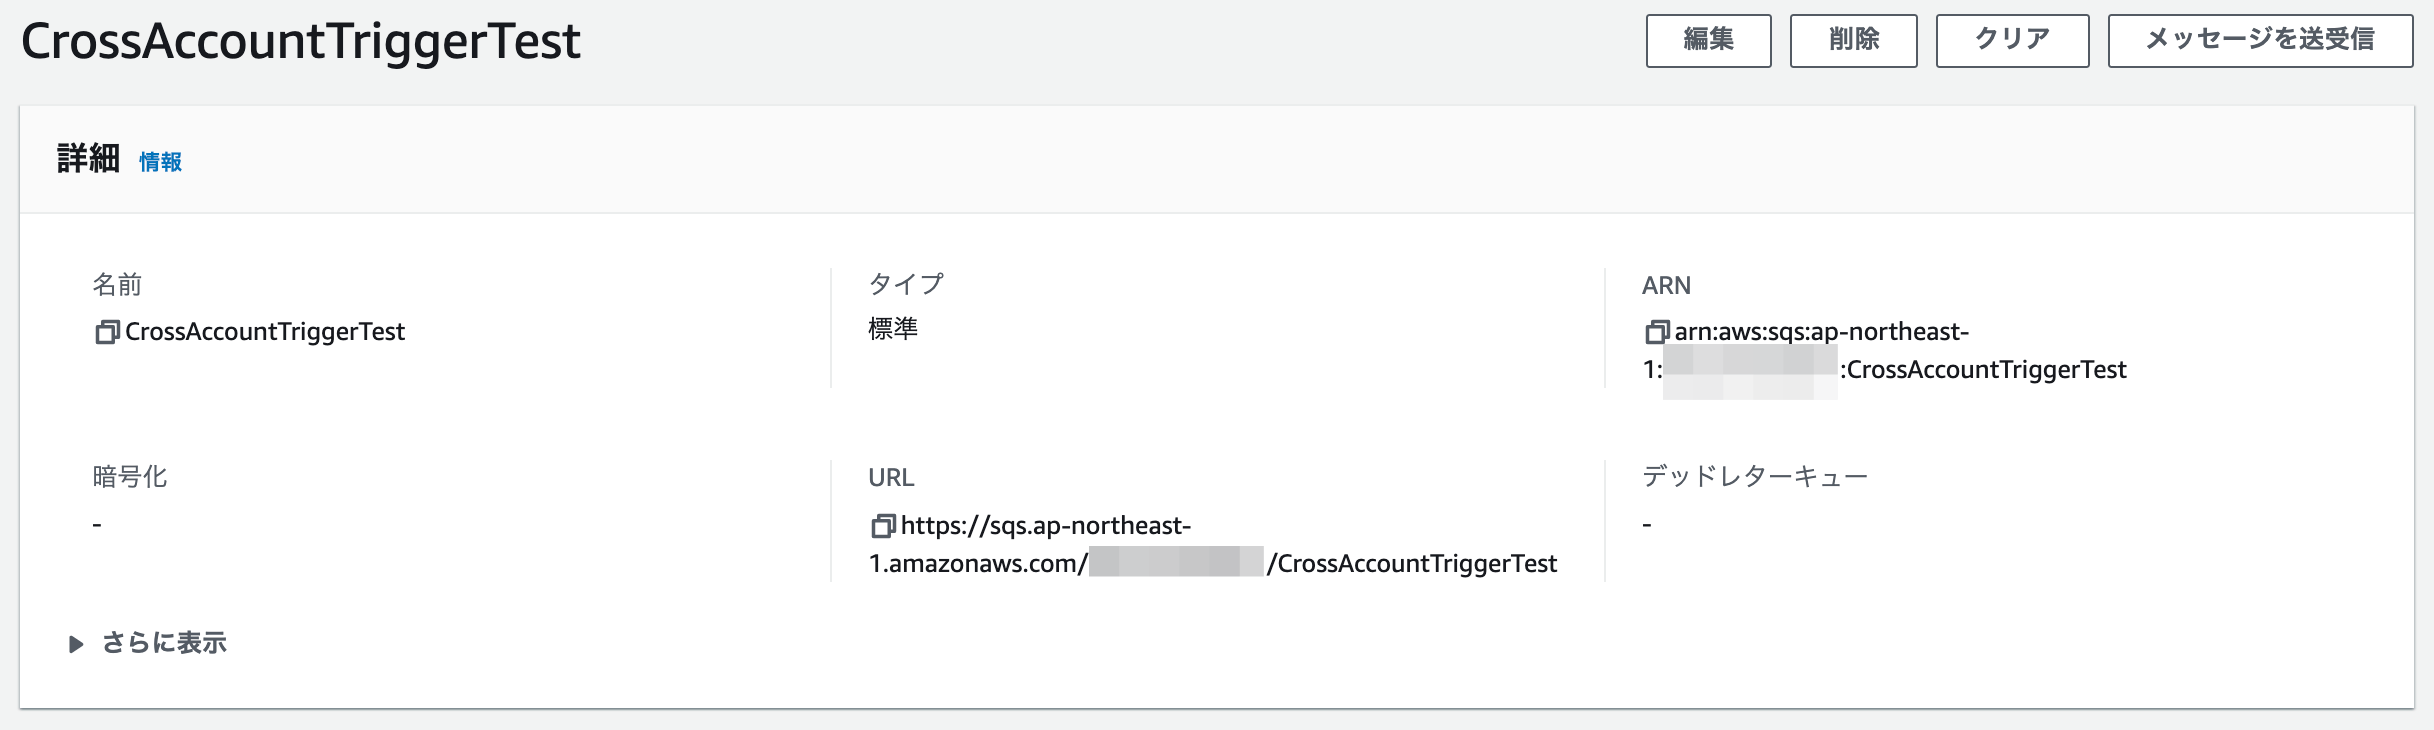Viewport: 2434px width, 730px height.
Task: Click the CrossAccountTriggerTest page title
Action: tap(299, 41)
